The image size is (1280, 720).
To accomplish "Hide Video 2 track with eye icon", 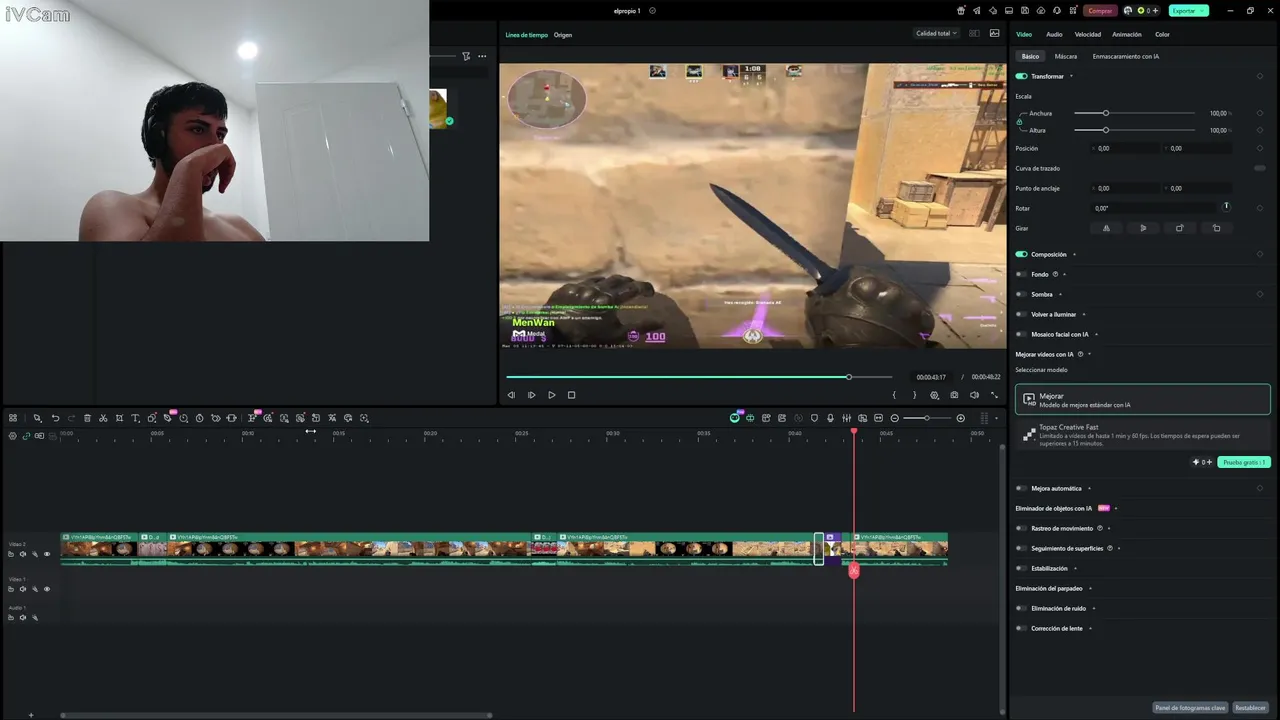I will tap(46, 554).
